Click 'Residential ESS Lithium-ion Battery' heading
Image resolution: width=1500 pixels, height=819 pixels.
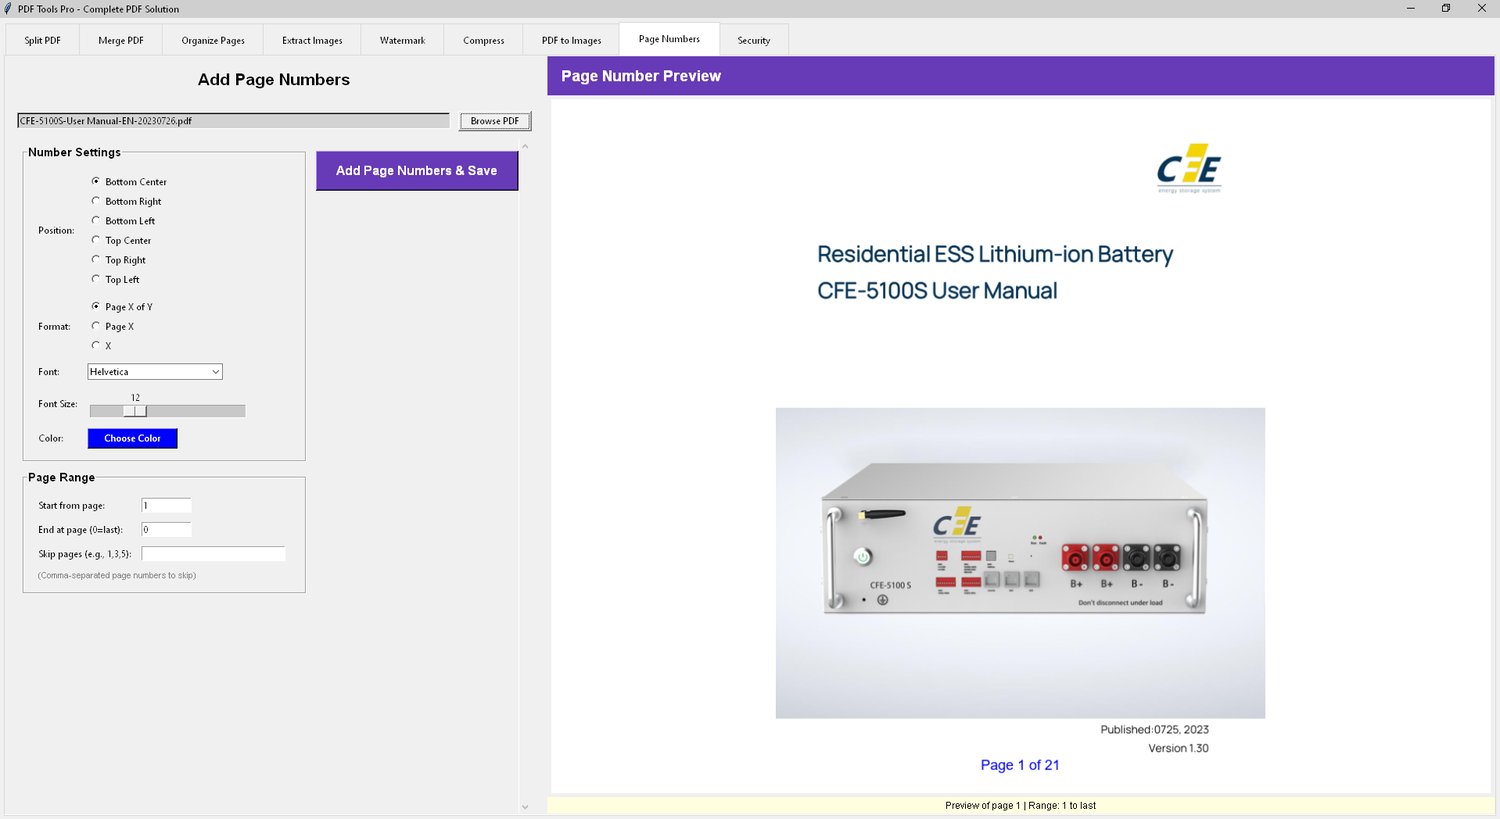[x=995, y=254]
